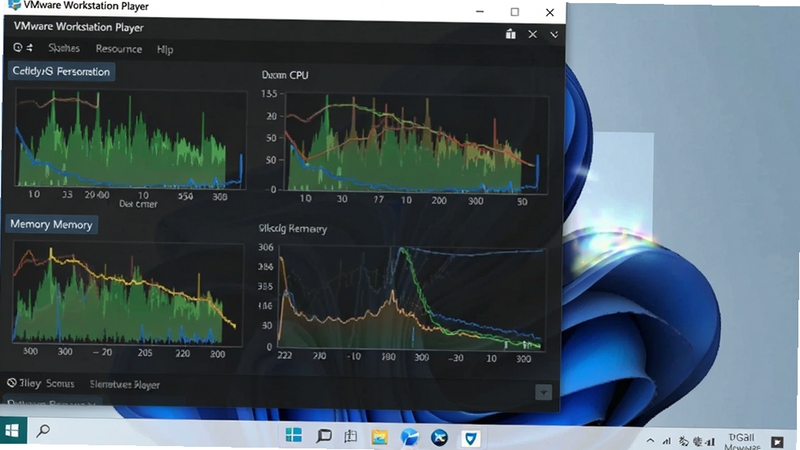Click the Daan CPU chart title

pyautogui.click(x=285, y=75)
